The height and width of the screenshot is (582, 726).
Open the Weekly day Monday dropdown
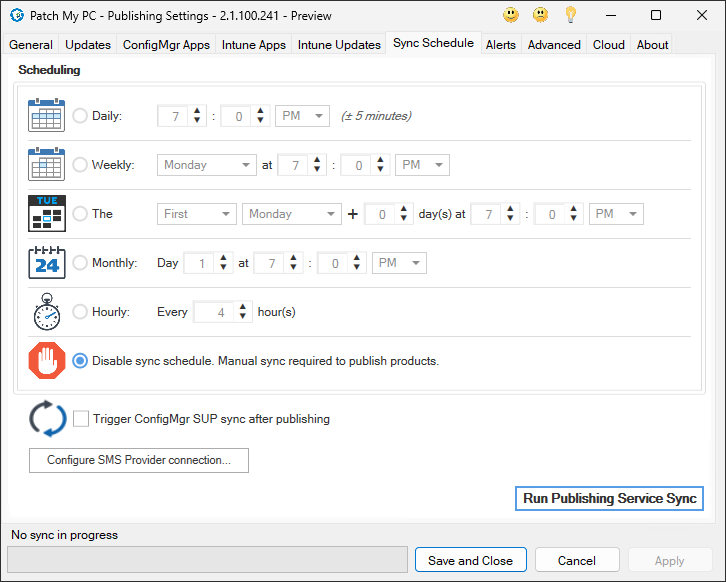(x=207, y=165)
